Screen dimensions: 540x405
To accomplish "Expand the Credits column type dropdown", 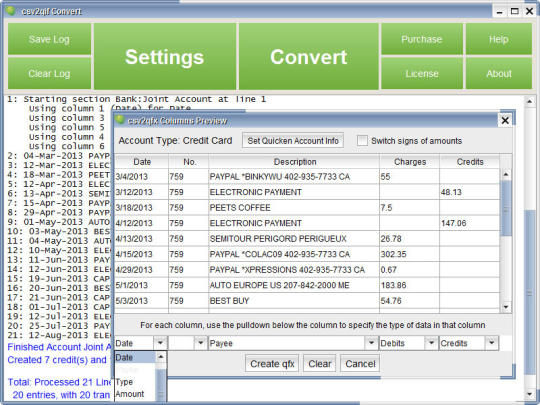I will point(491,343).
